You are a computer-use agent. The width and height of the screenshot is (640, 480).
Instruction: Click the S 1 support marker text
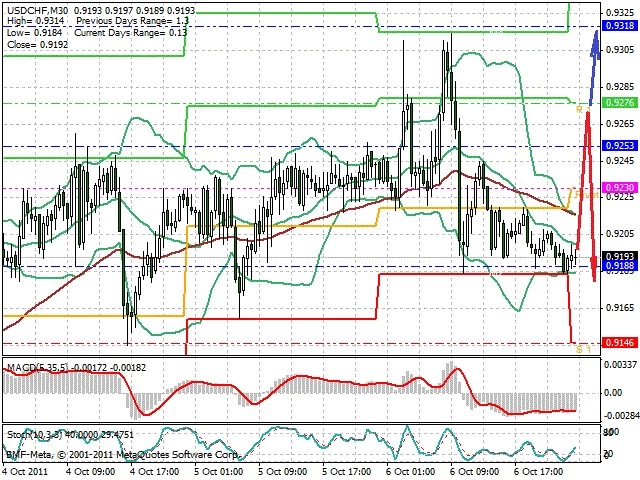(x=584, y=349)
